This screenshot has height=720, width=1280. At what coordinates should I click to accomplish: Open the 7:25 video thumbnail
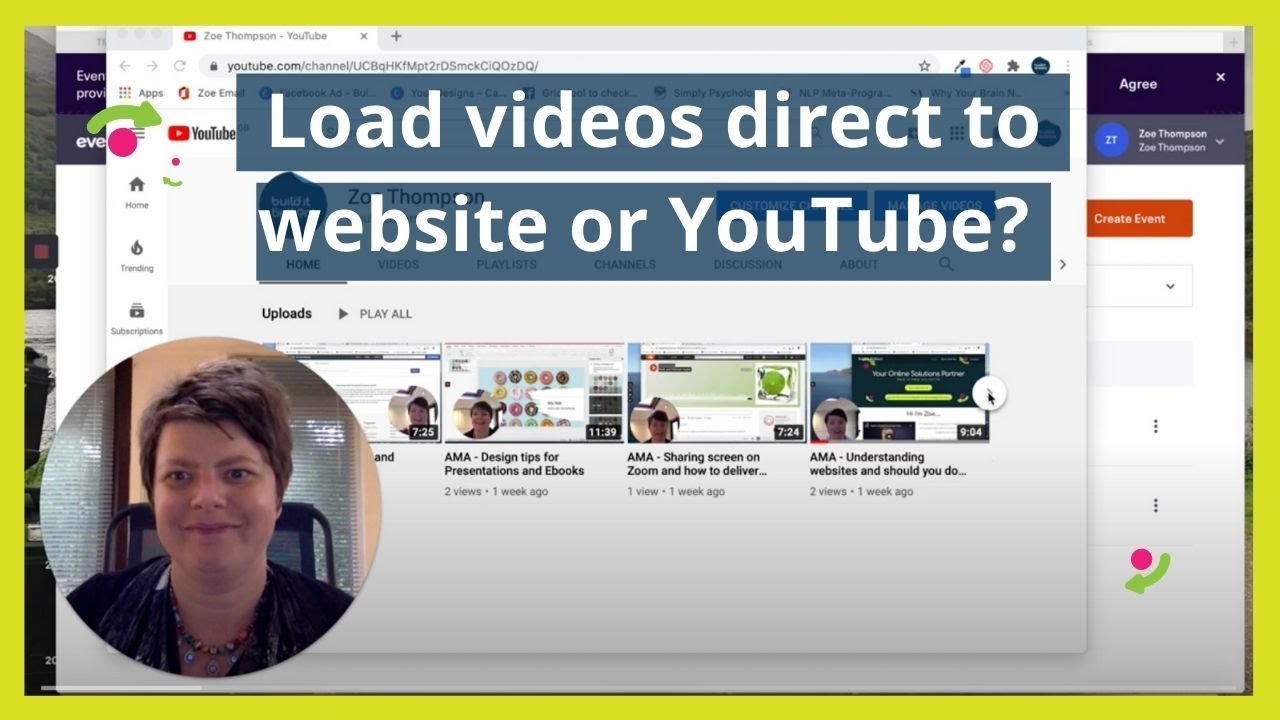(x=352, y=393)
